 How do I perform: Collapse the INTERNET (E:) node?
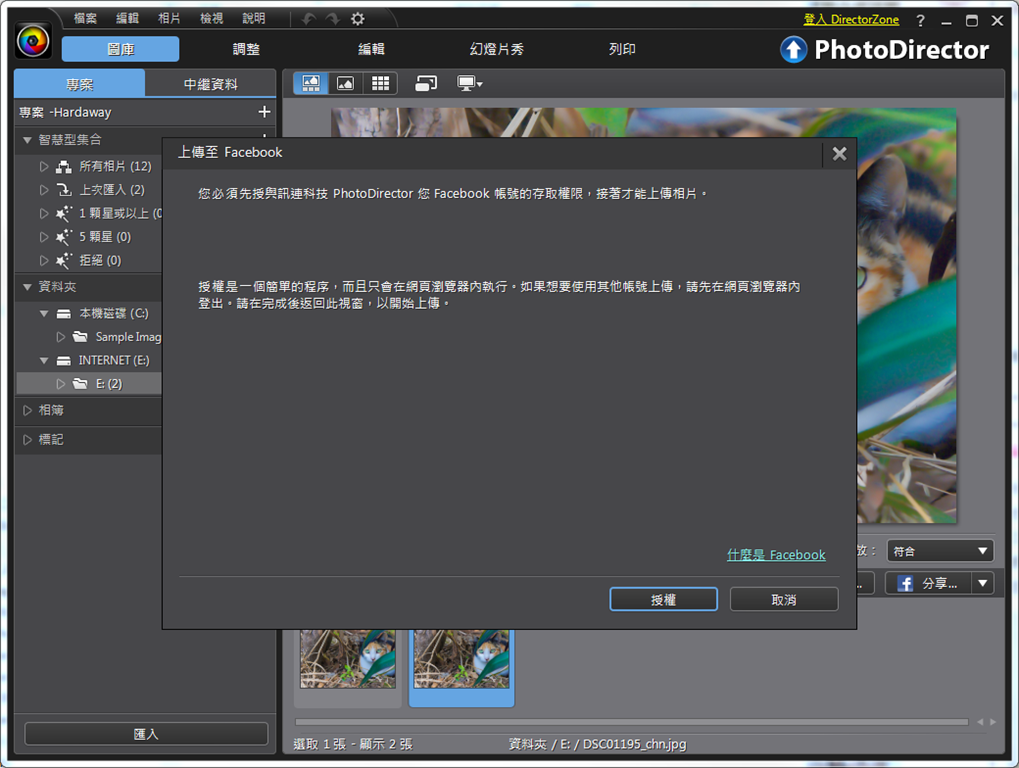point(44,360)
